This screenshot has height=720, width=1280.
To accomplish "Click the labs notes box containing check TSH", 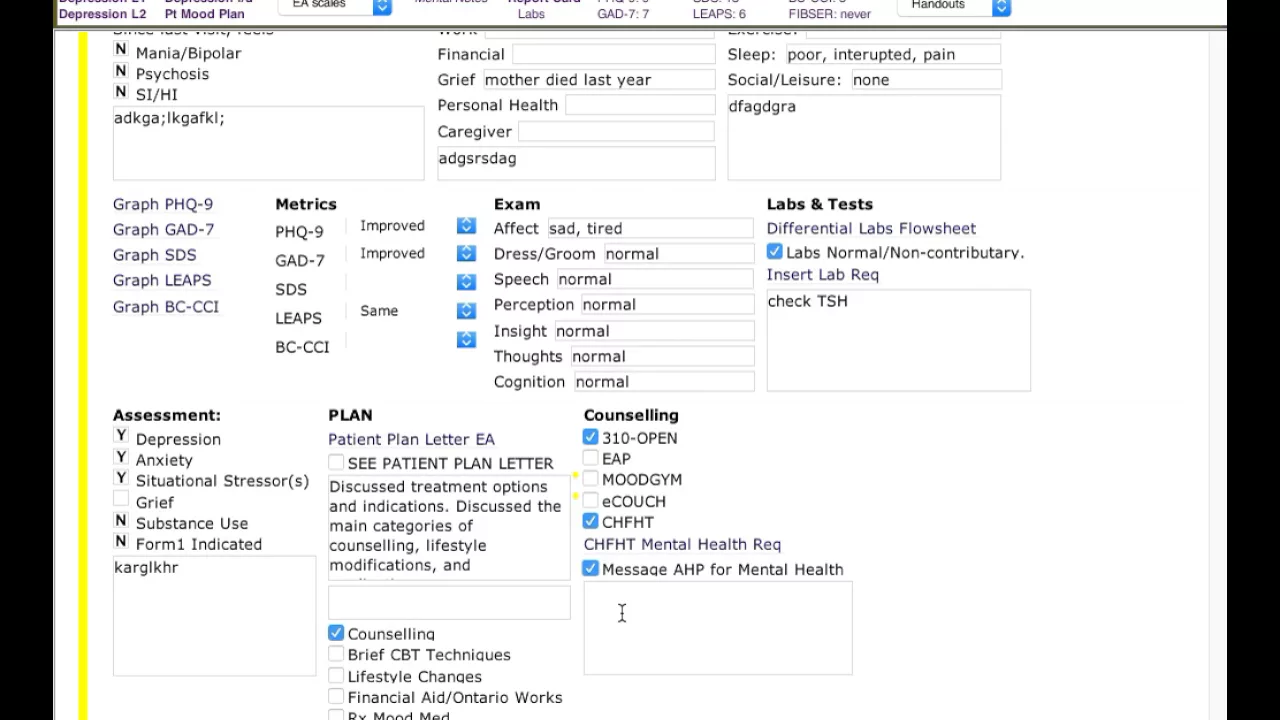I will (x=898, y=340).
